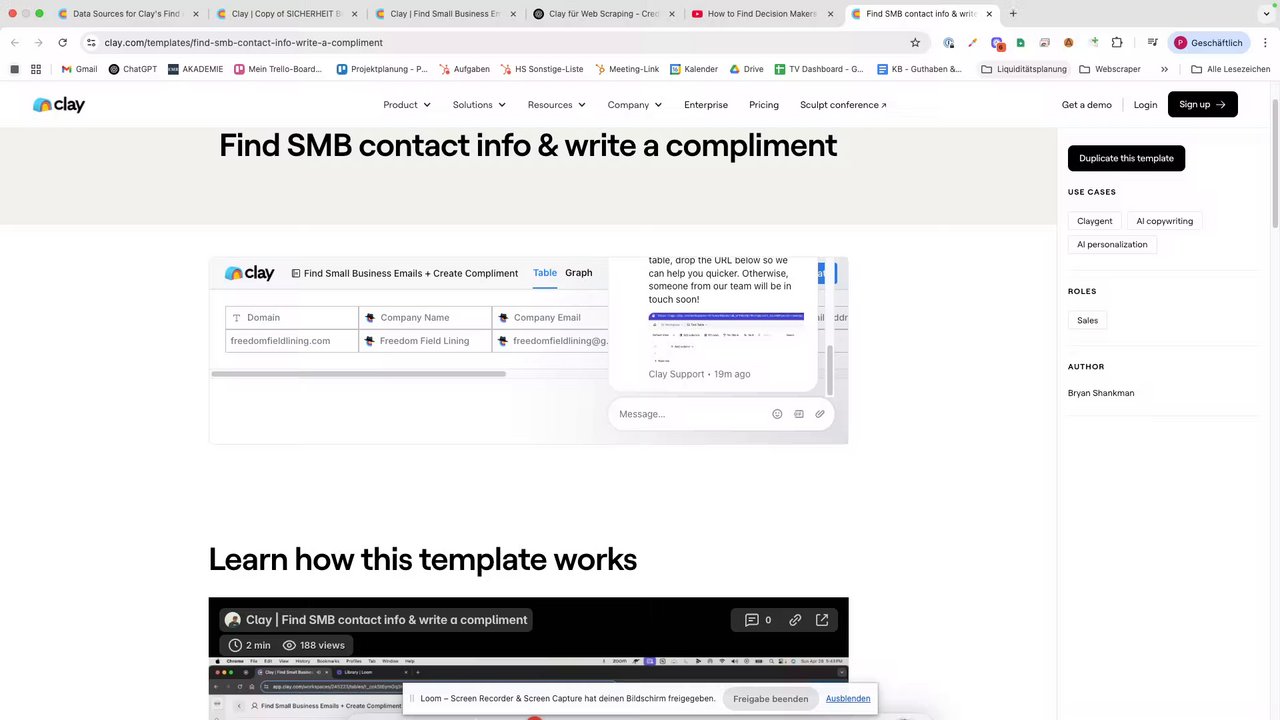This screenshot has height=720, width=1280.
Task: Open the ChatGPT bookmark
Action: coord(132,69)
